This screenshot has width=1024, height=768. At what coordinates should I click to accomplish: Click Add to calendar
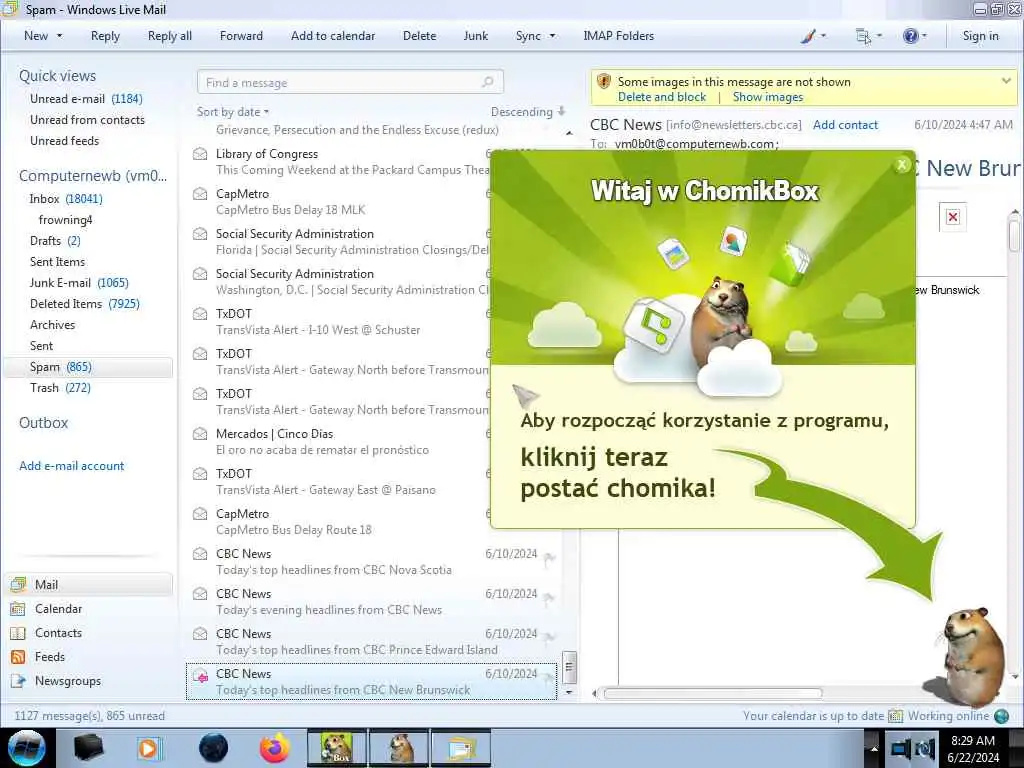(x=333, y=36)
